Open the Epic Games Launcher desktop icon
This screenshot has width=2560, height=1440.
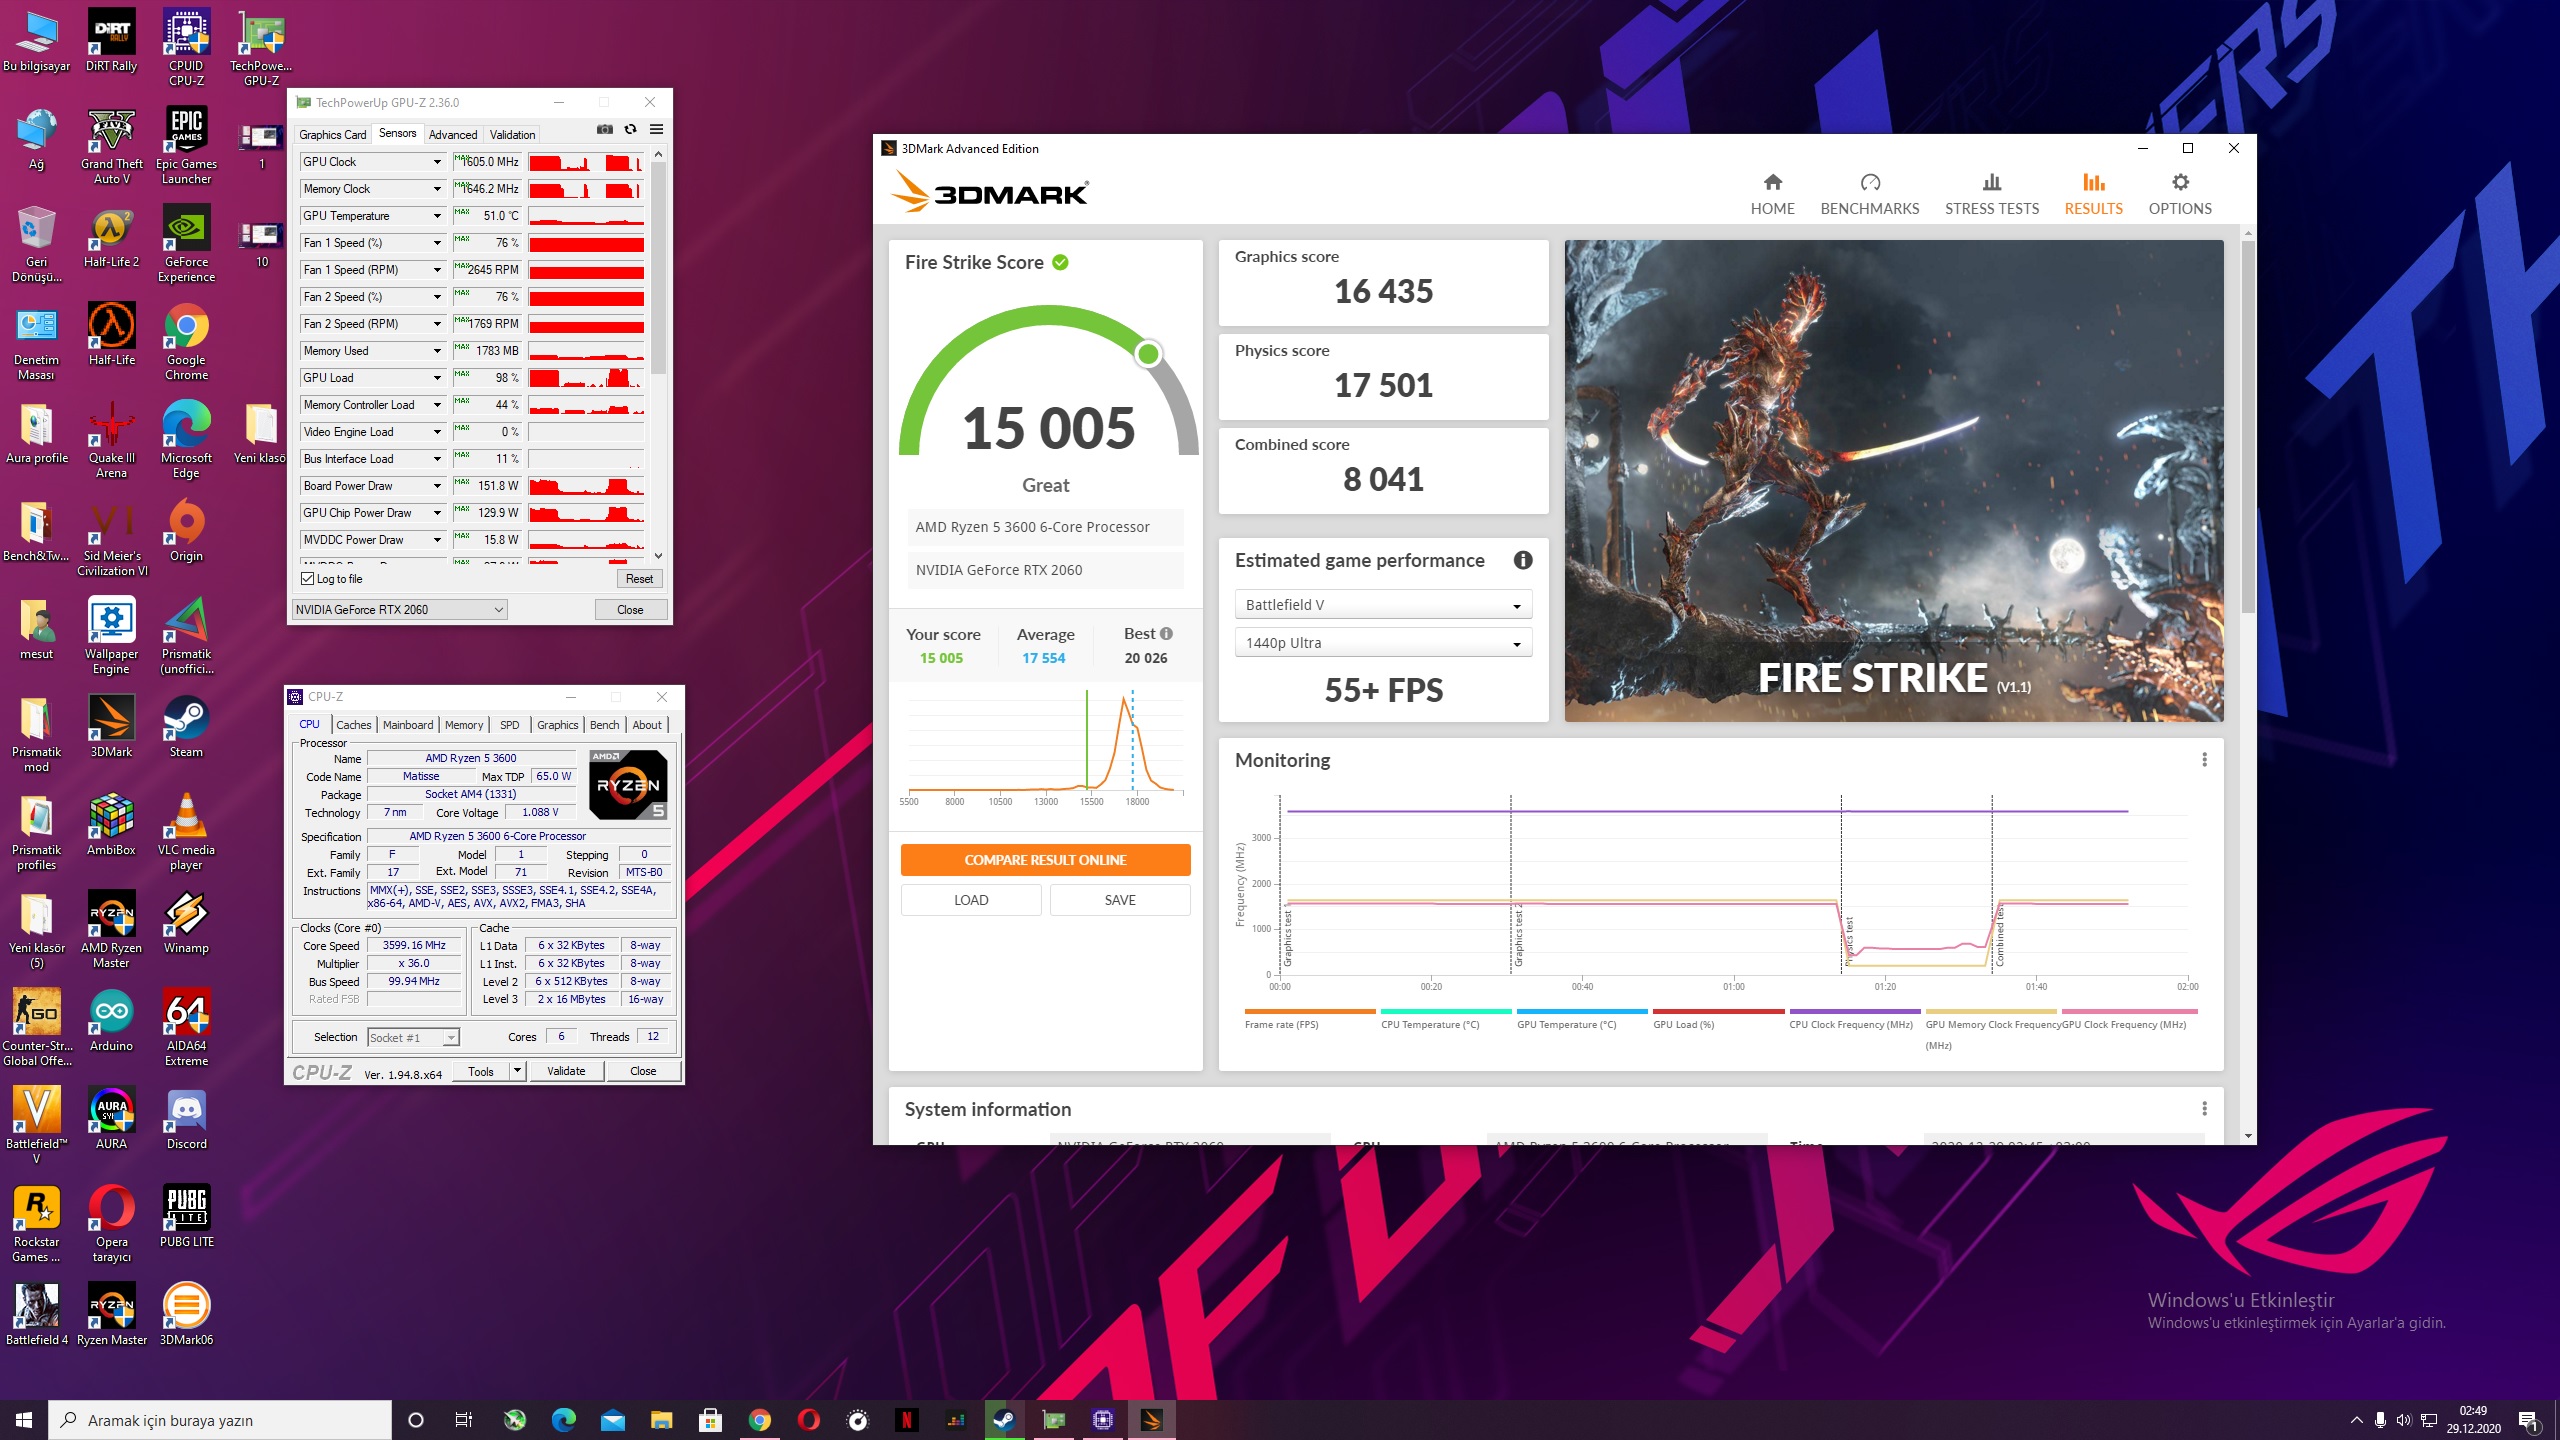(186, 145)
